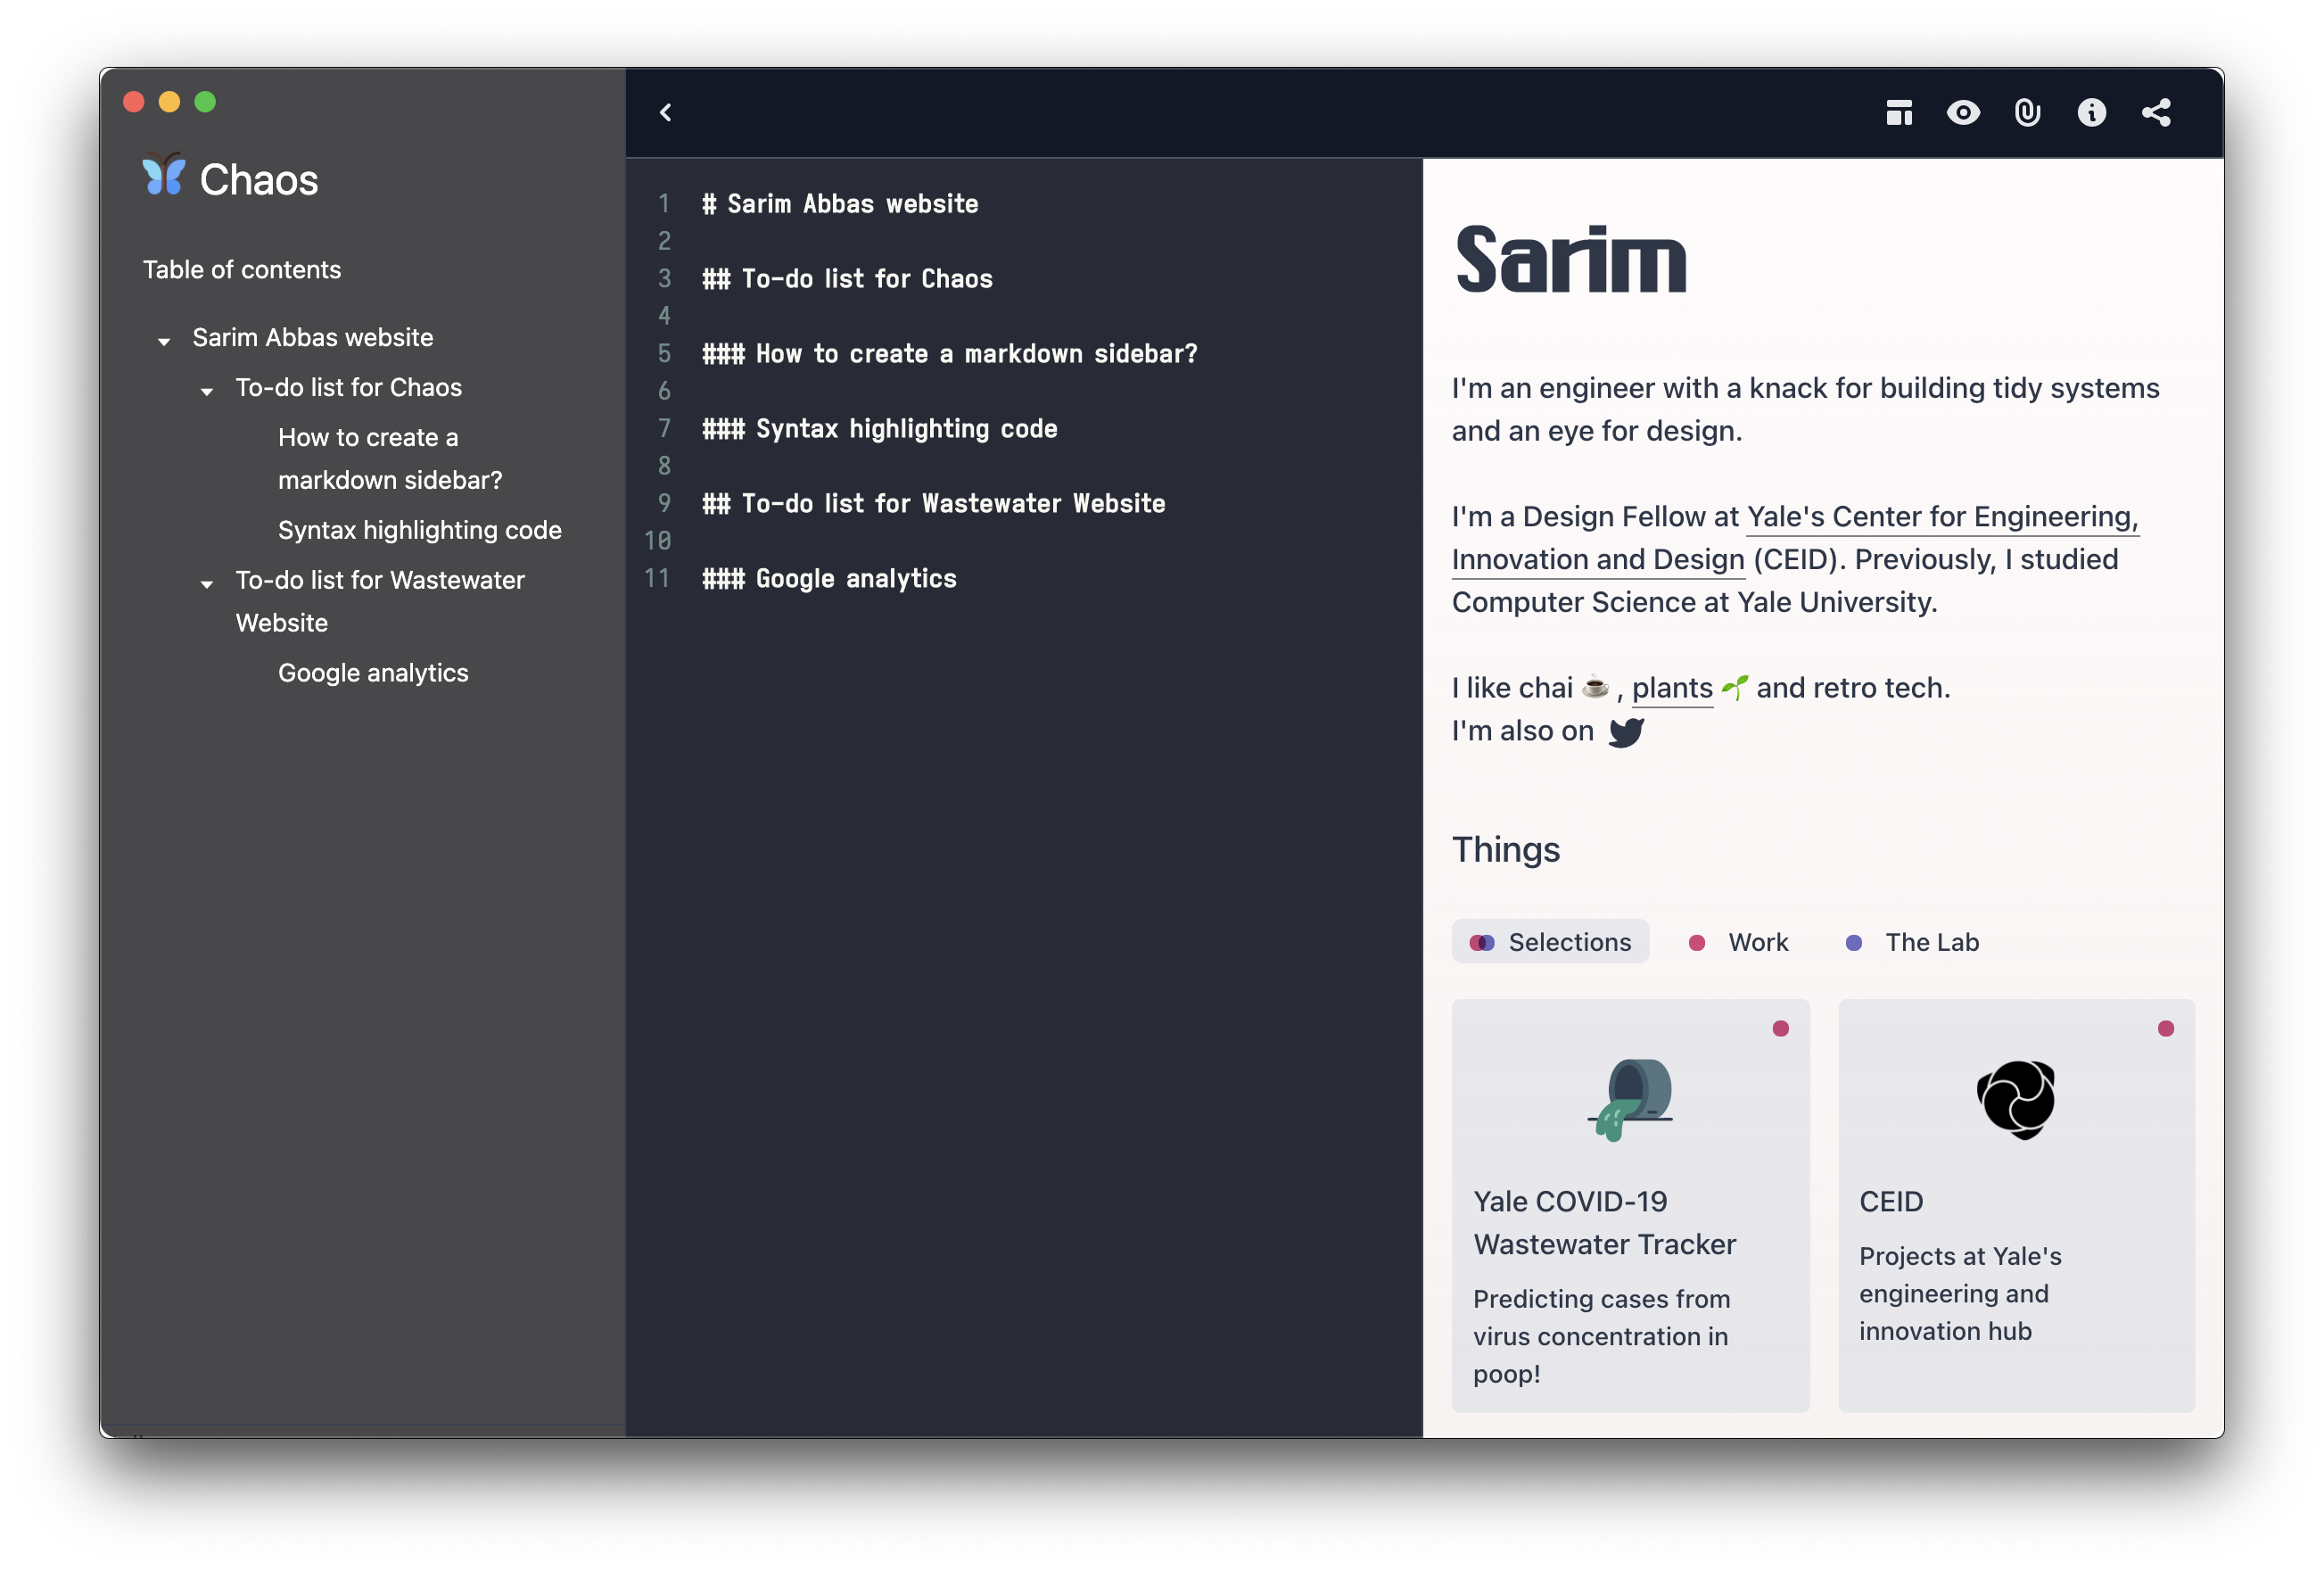This screenshot has height=1570, width=2324.
Task: Collapse the To-do list for Chaos node
Action: point(207,391)
